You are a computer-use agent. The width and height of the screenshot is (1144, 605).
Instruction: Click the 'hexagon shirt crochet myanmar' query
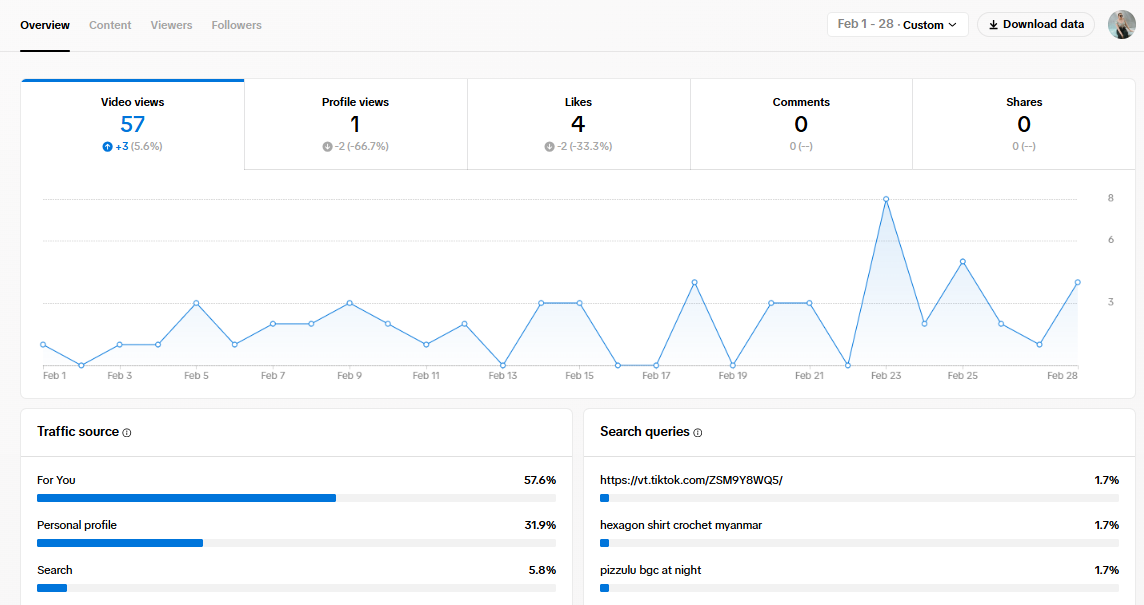681,525
